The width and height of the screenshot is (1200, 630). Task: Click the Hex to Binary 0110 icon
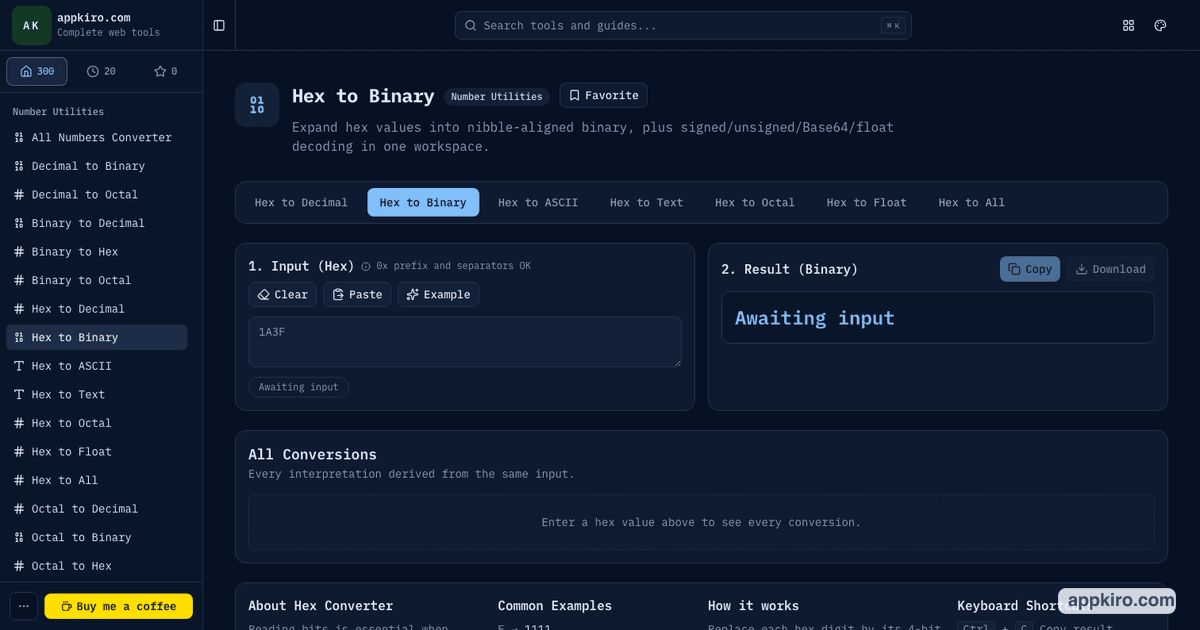coord(257,105)
